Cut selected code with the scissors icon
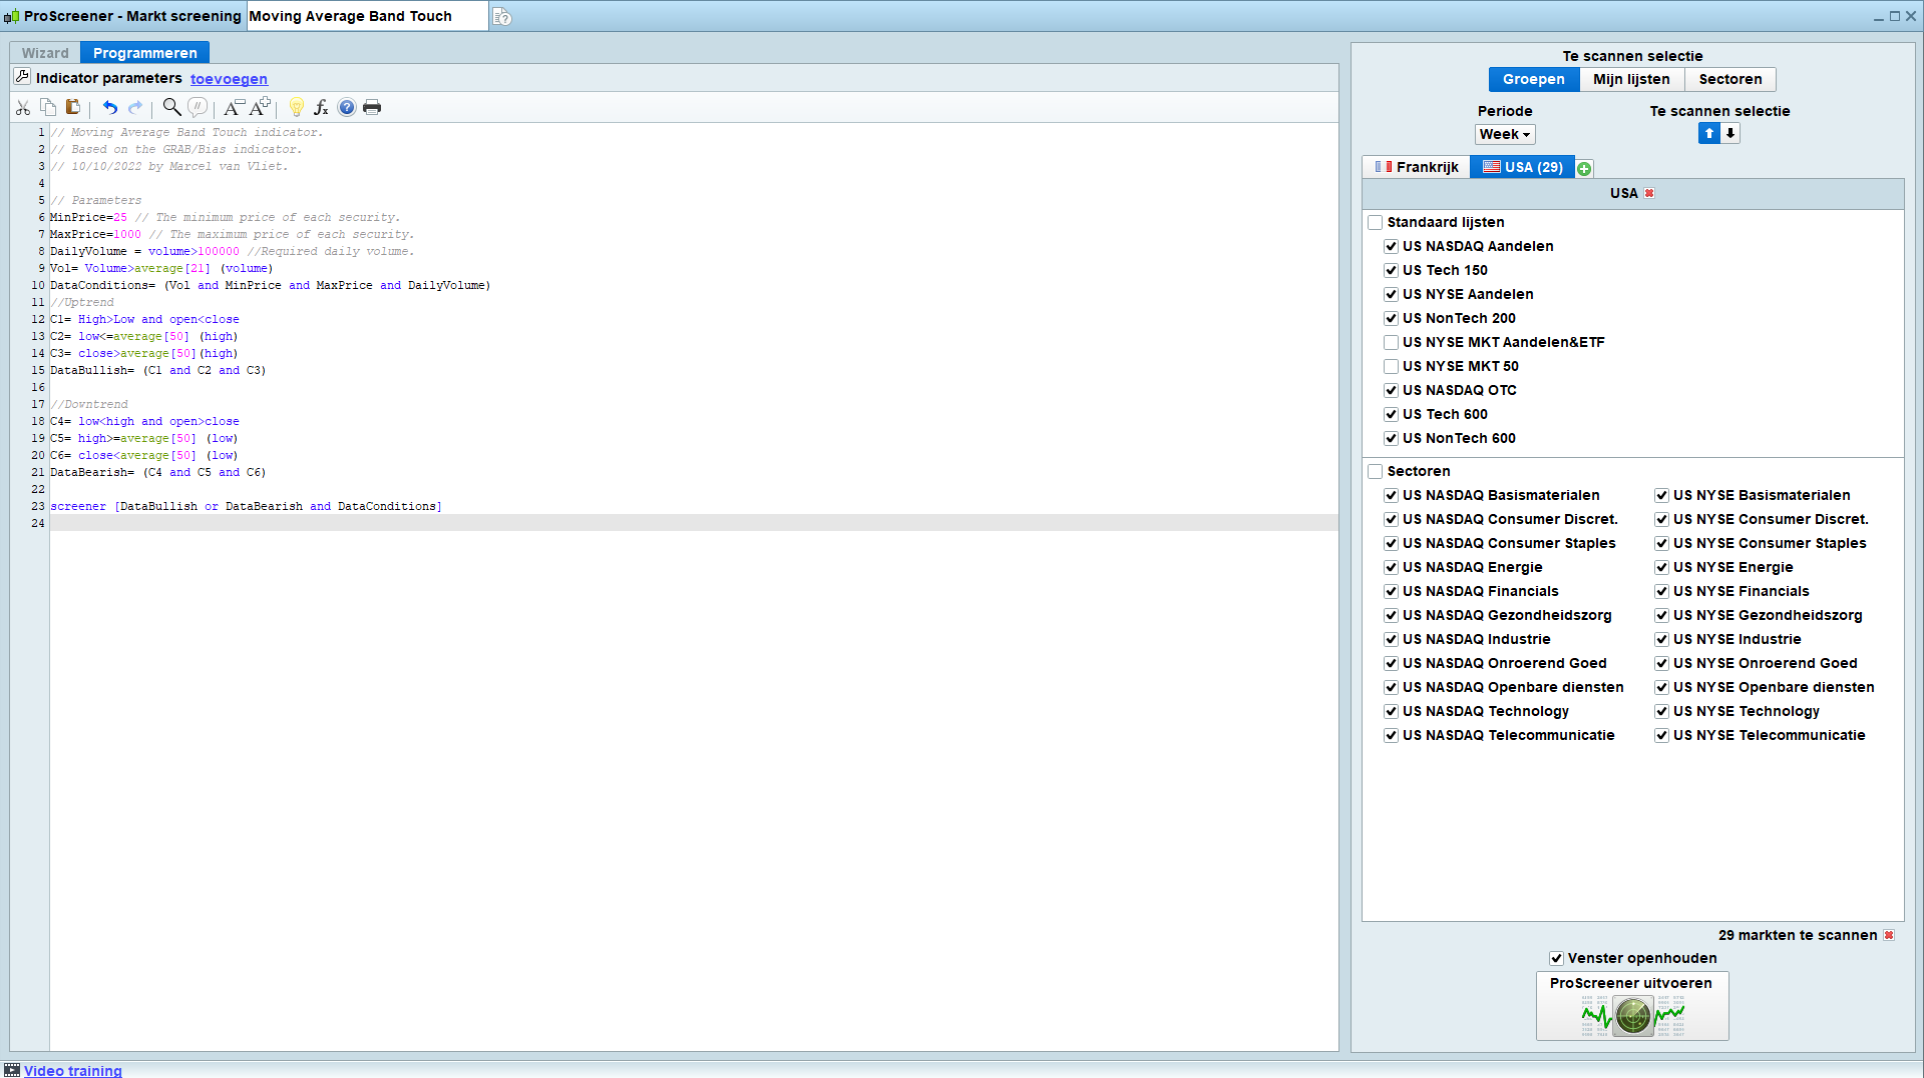The image size is (1924, 1078). click(23, 107)
